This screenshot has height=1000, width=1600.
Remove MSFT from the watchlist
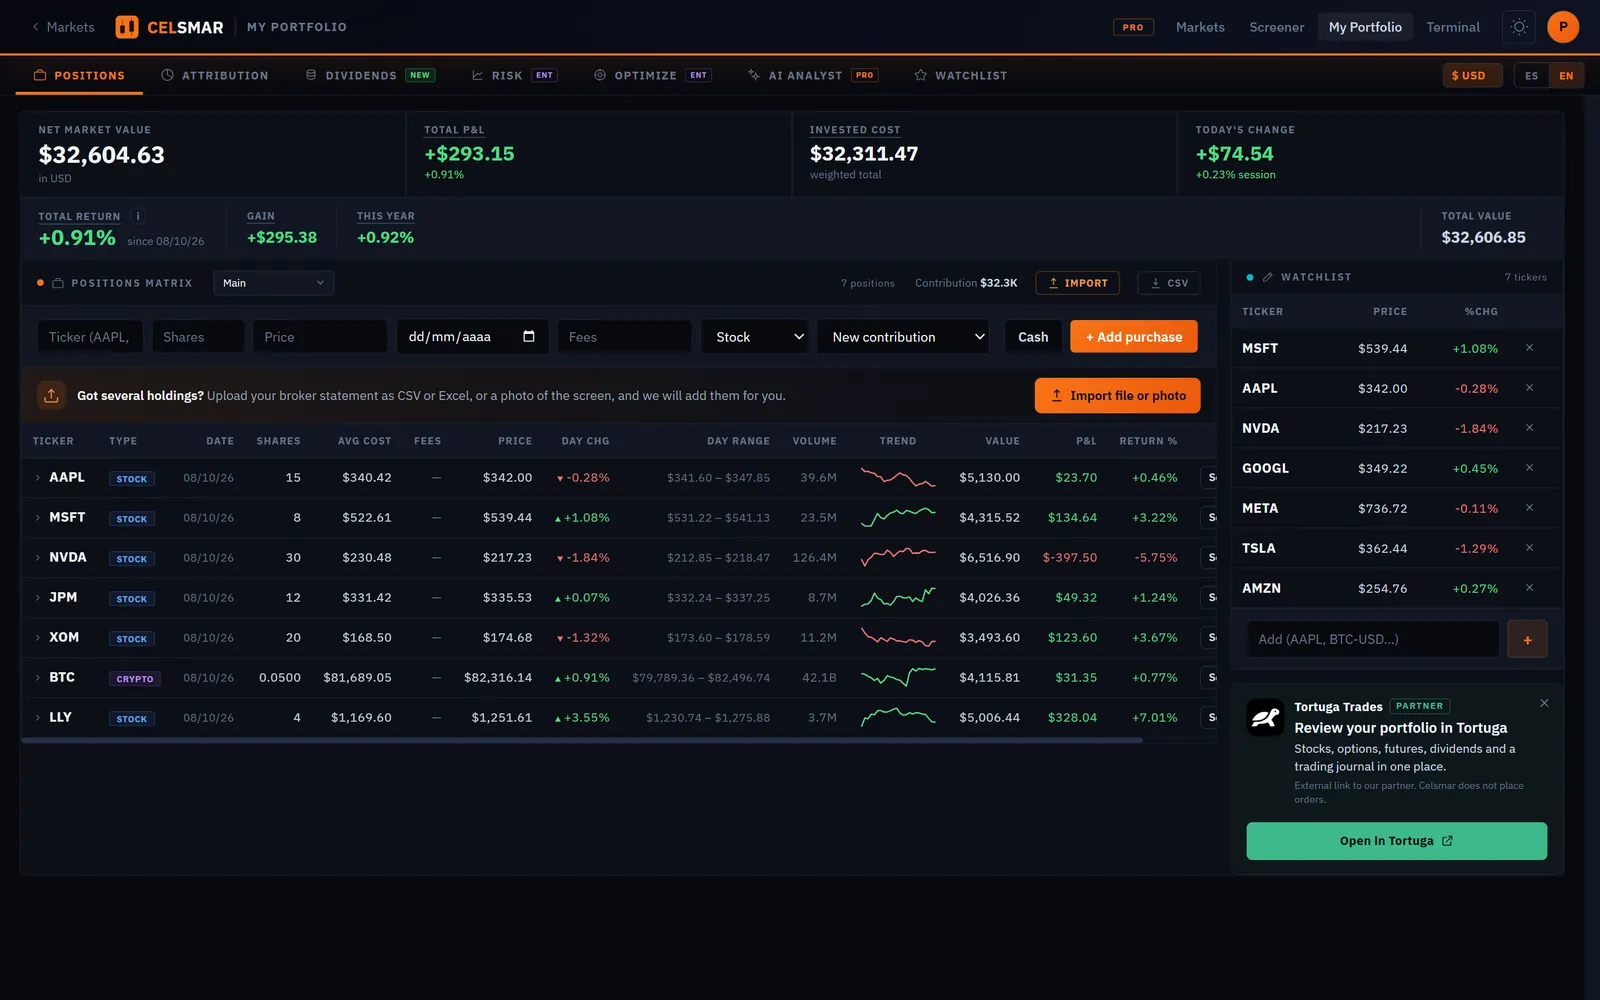1529,348
